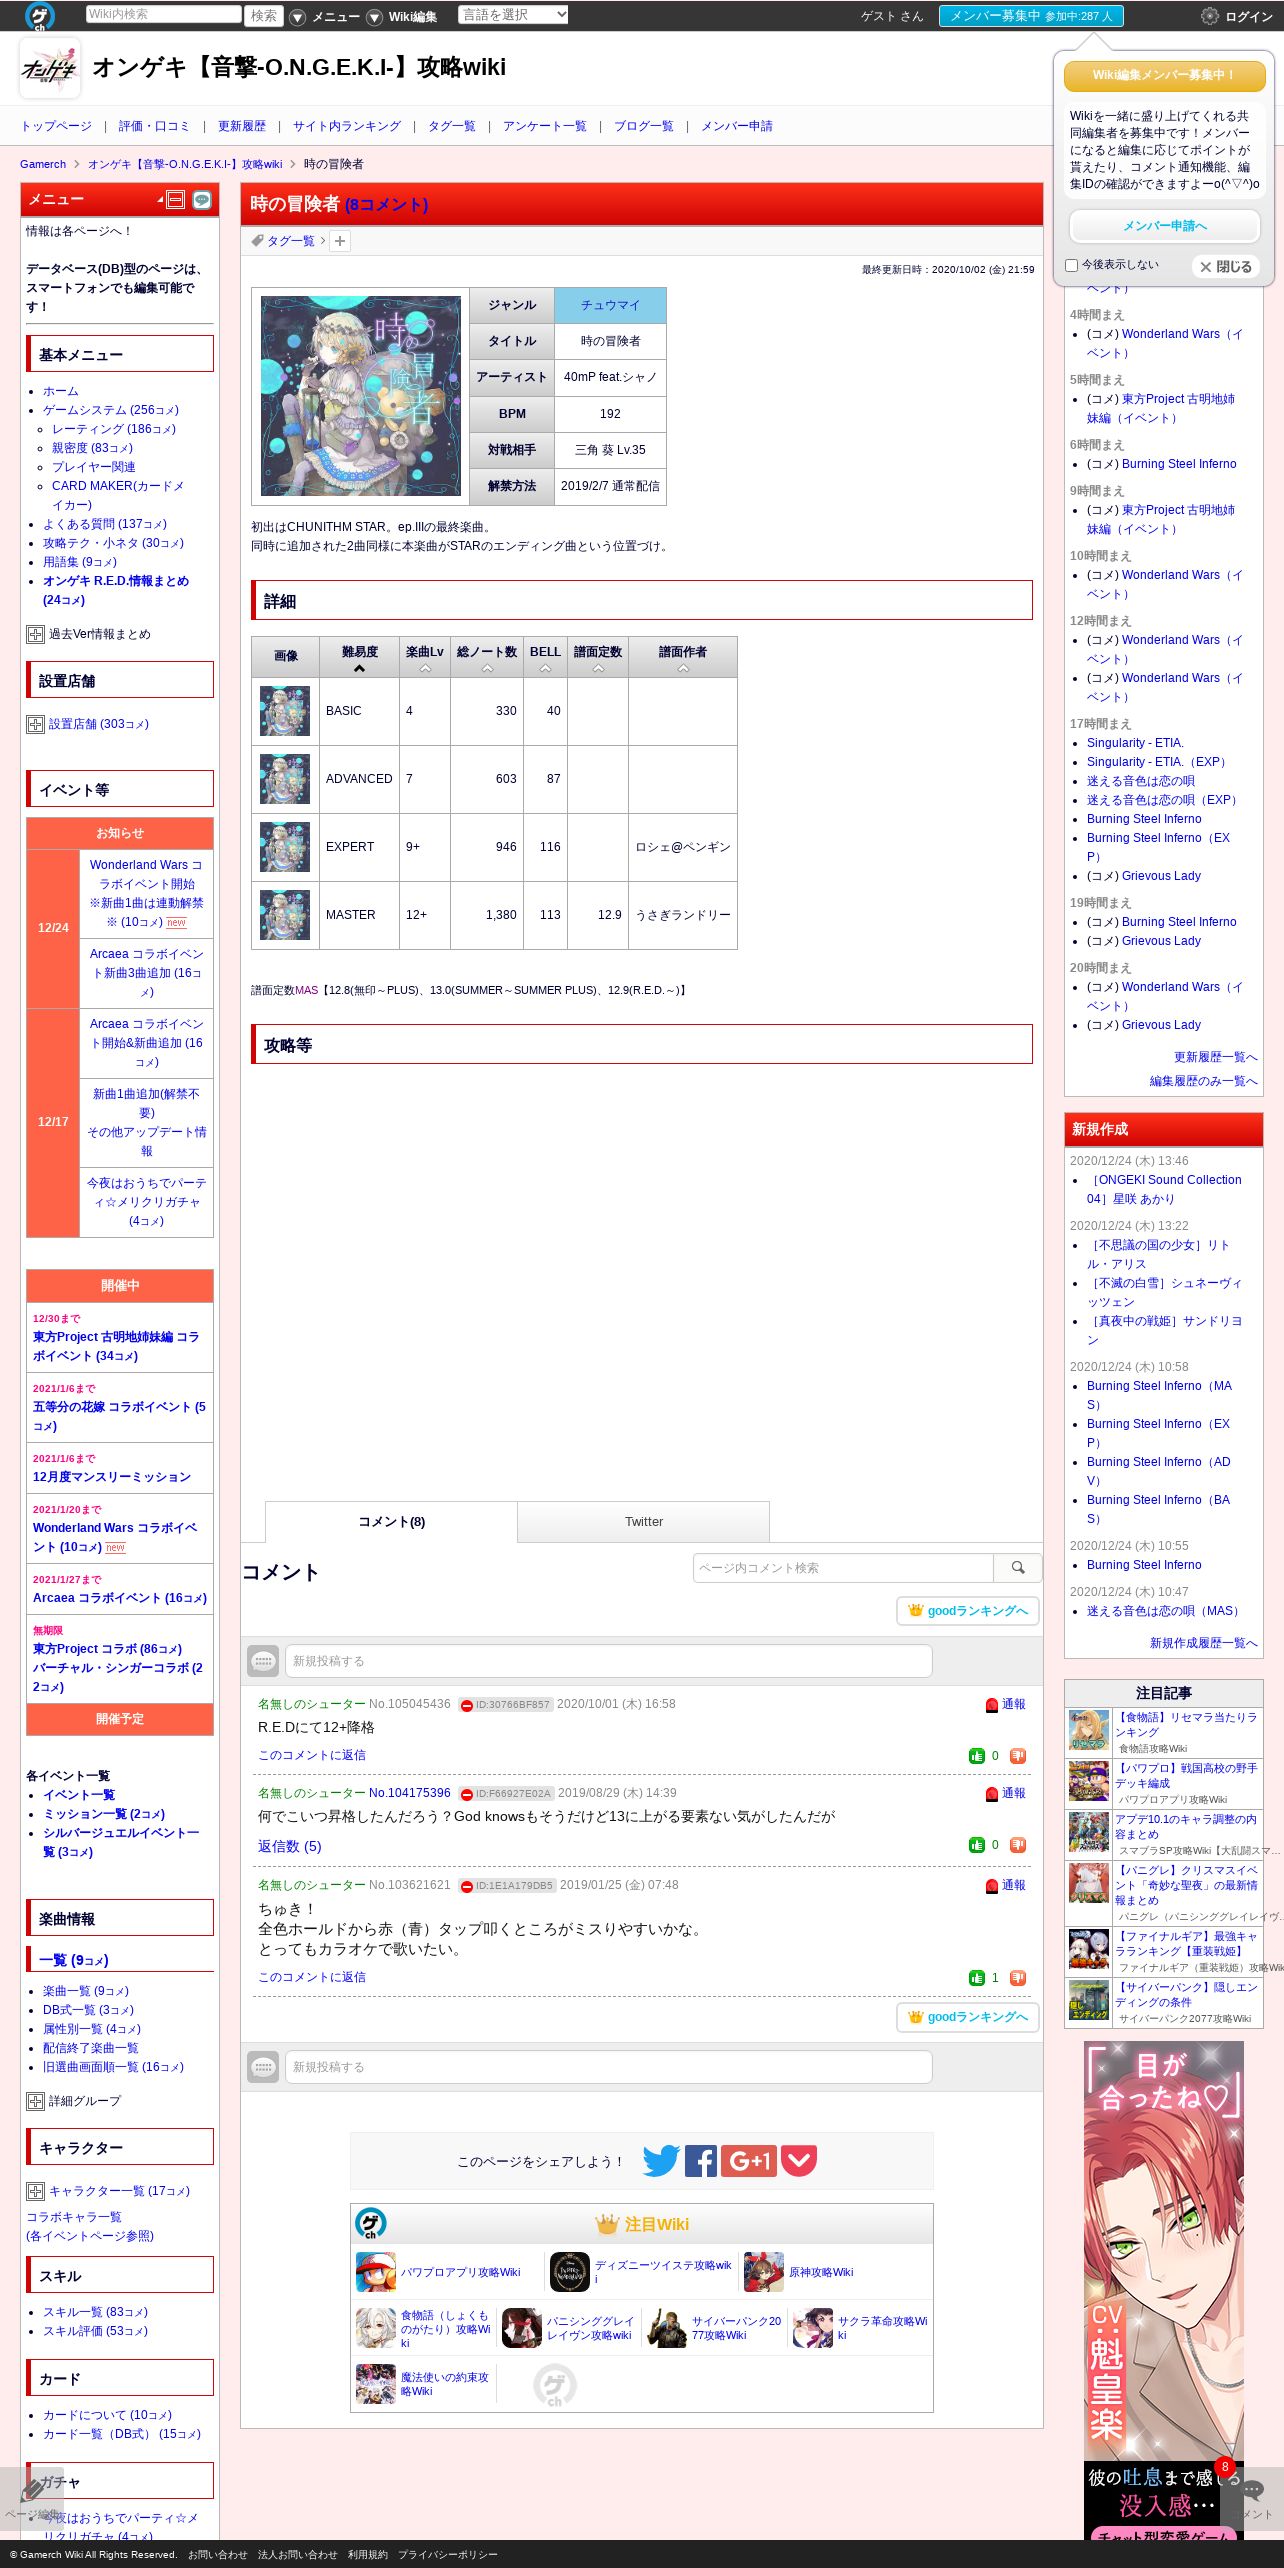Expand the キャラクター一覧 section
The image size is (1284, 2568).
pyautogui.click(x=35, y=2191)
